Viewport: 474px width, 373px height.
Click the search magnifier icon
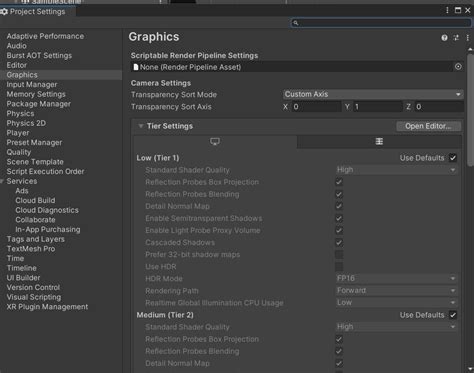(295, 23)
